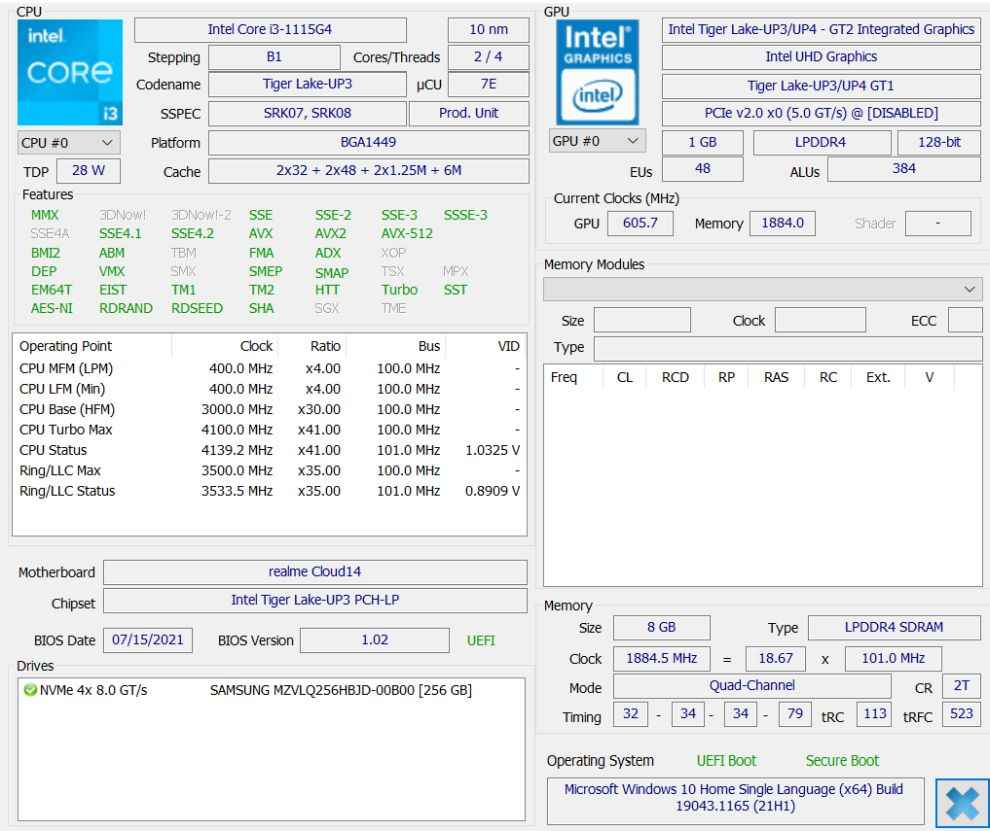The width and height of the screenshot is (990, 831).
Task: Click the GPU Memory clock 1884.0 value
Action: 782,223
